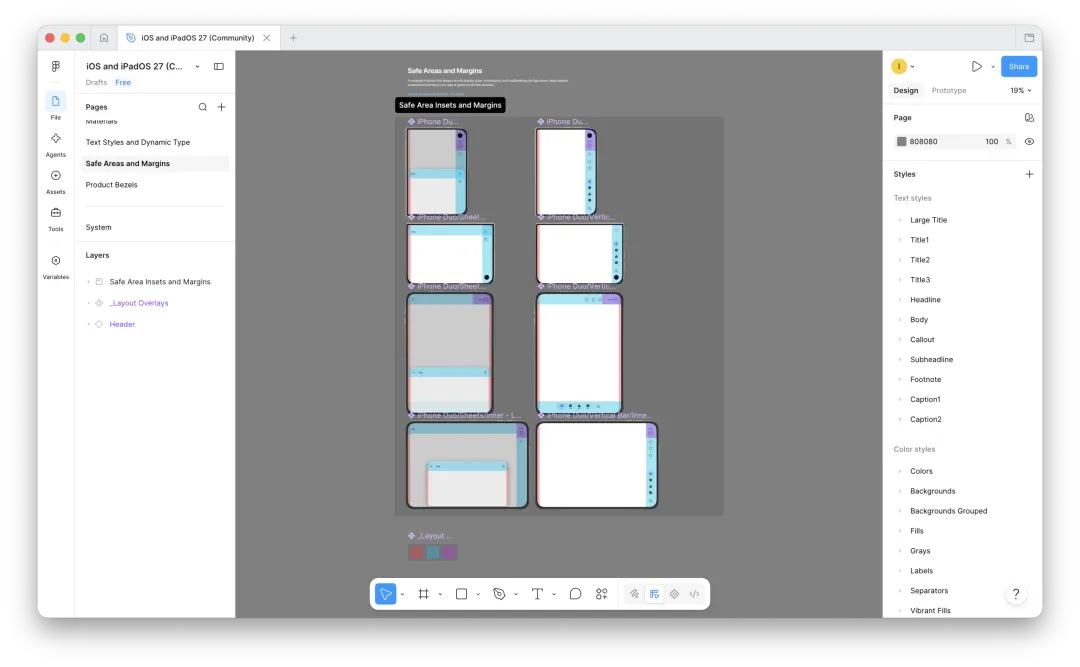Edit the page color opacity 100 field

(991, 141)
